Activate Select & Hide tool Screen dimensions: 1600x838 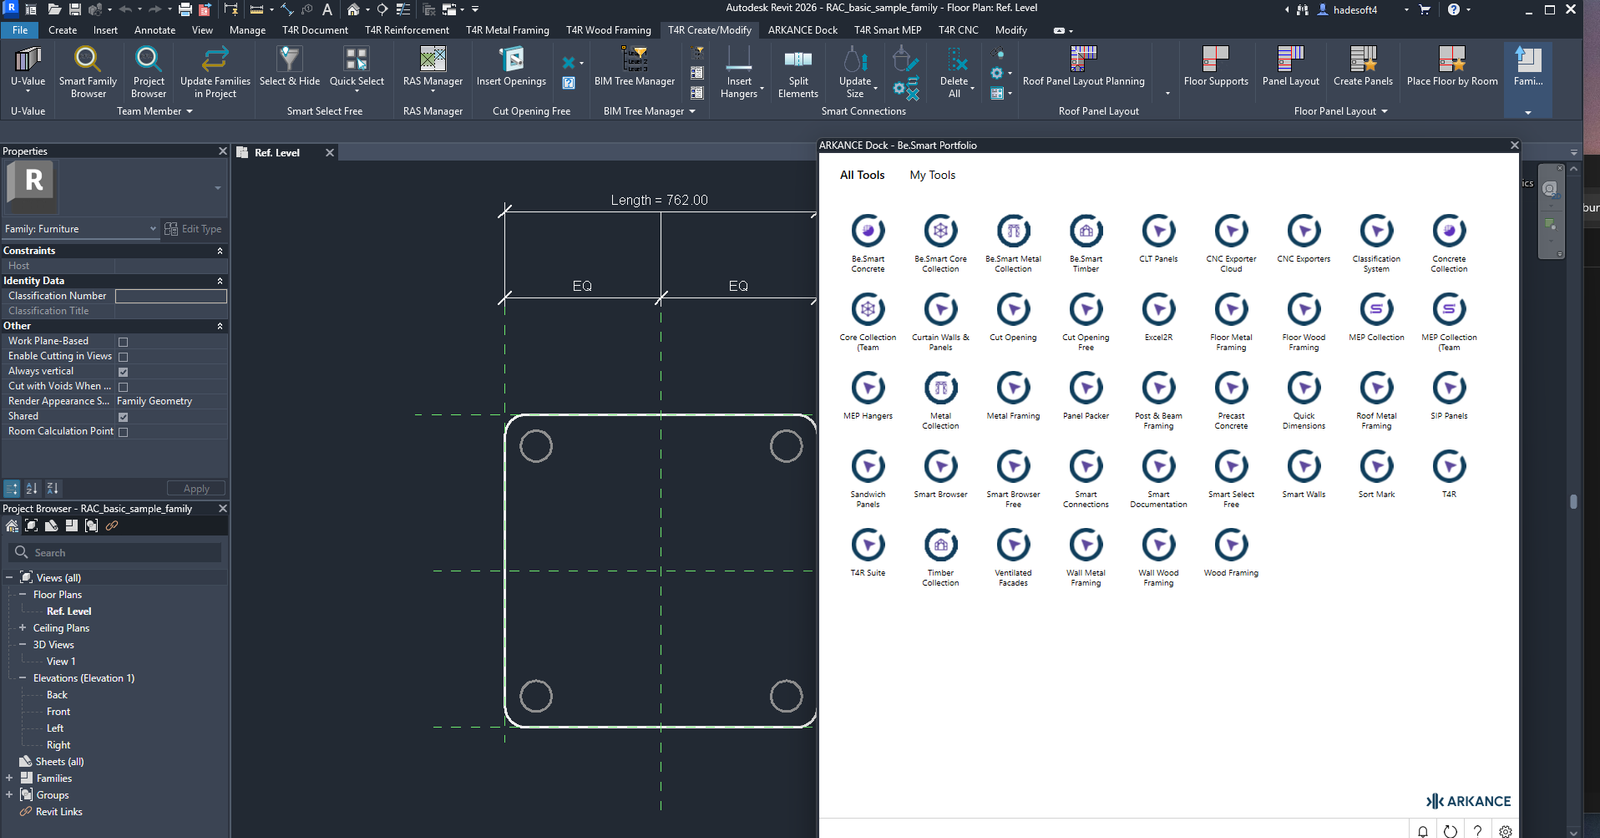pos(289,68)
